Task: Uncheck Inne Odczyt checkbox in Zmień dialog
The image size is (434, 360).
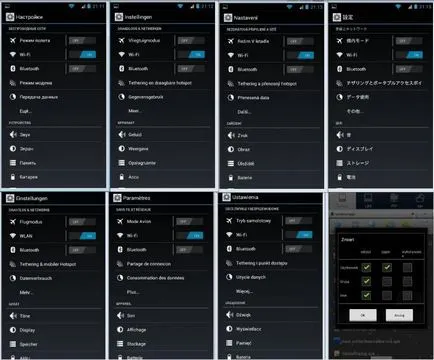Action: [x=366, y=295]
